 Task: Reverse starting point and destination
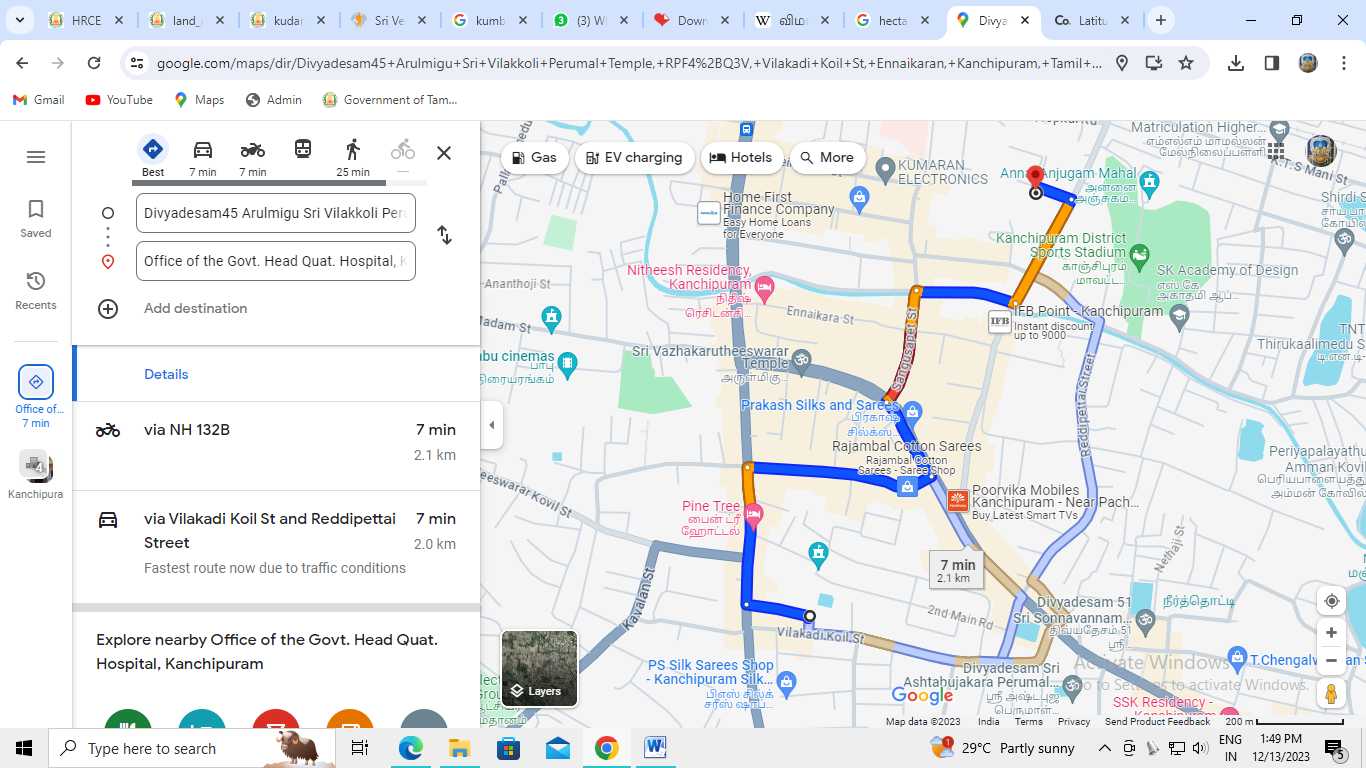[x=444, y=236]
